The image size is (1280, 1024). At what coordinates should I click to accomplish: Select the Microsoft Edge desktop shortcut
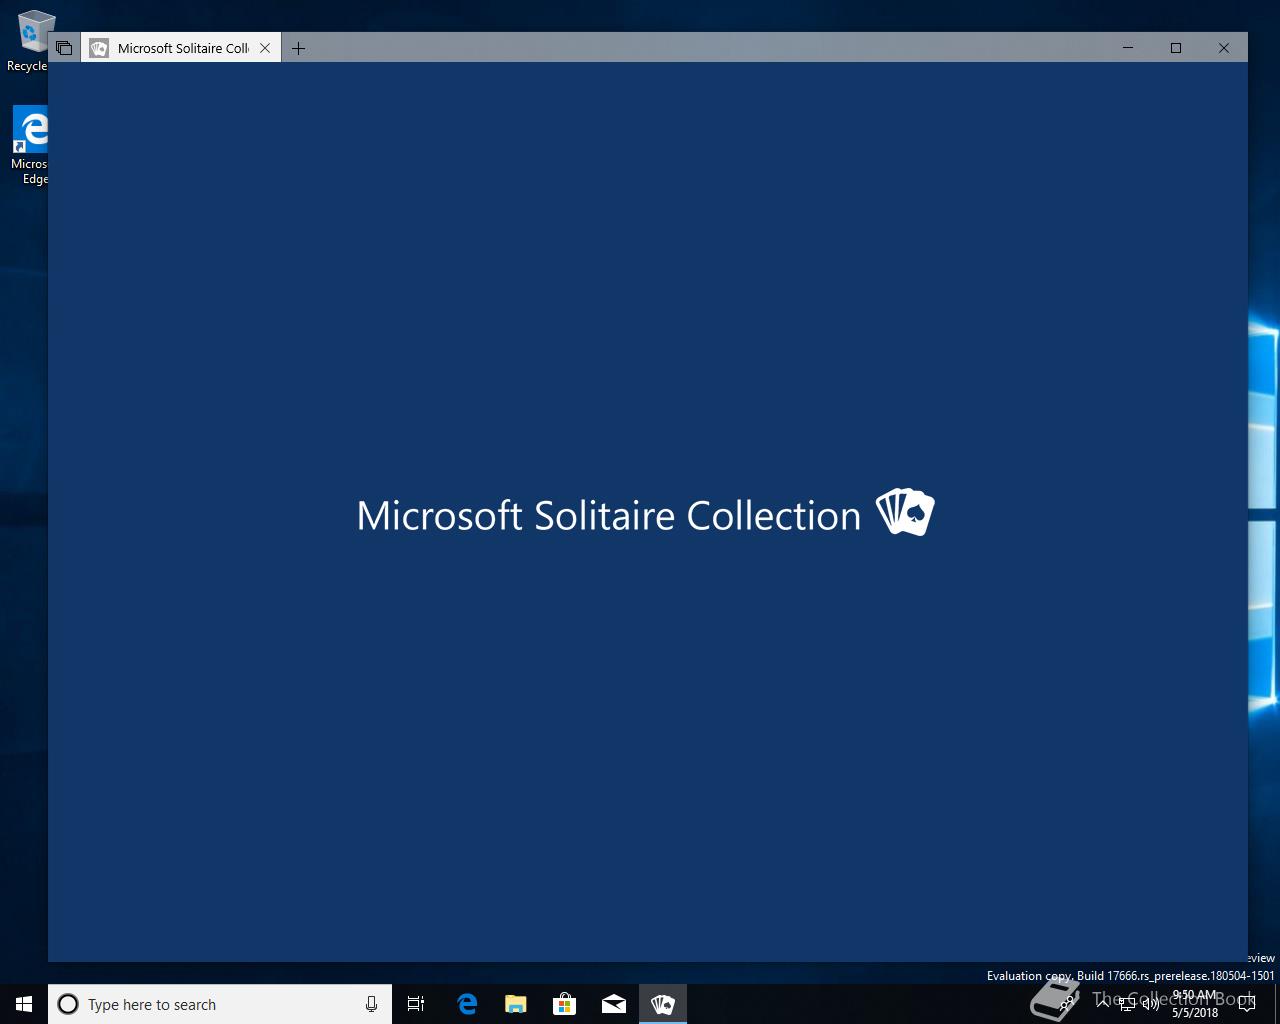point(30,146)
